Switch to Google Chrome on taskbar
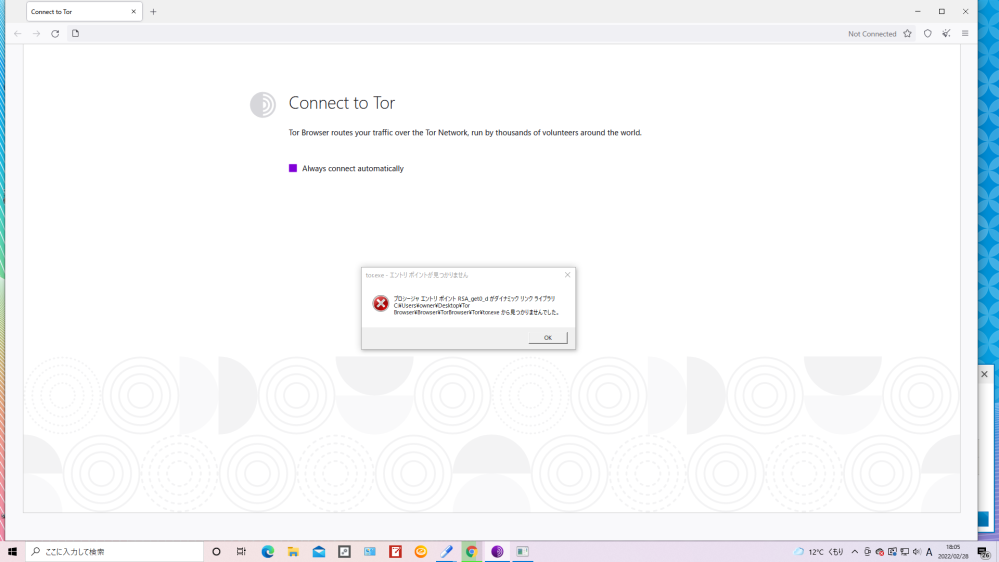The width and height of the screenshot is (999, 562). [471, 552]
